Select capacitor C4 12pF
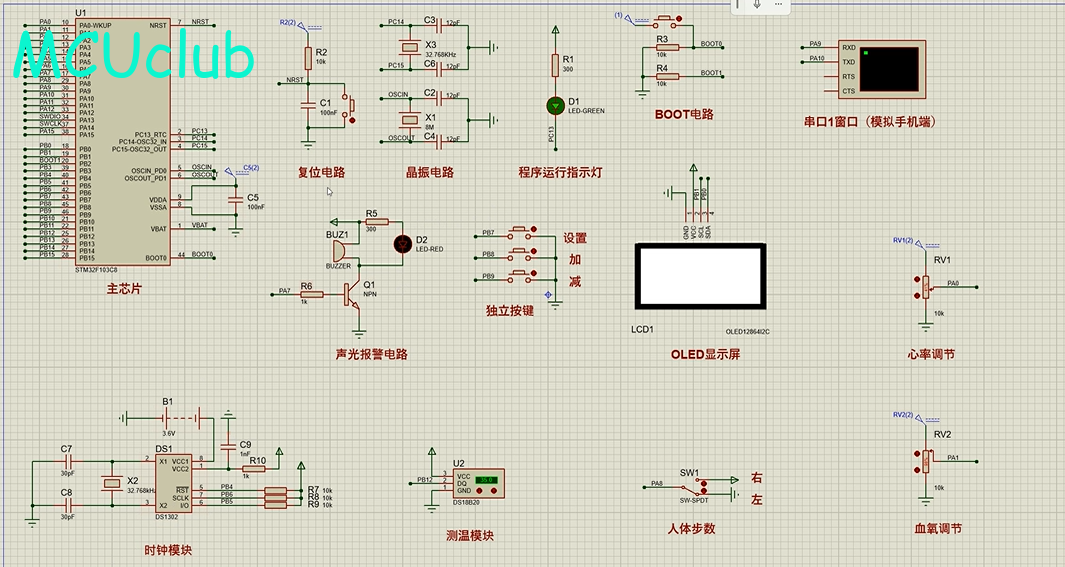This screenshot has height=567, width=1065. [x=441, y=141]
